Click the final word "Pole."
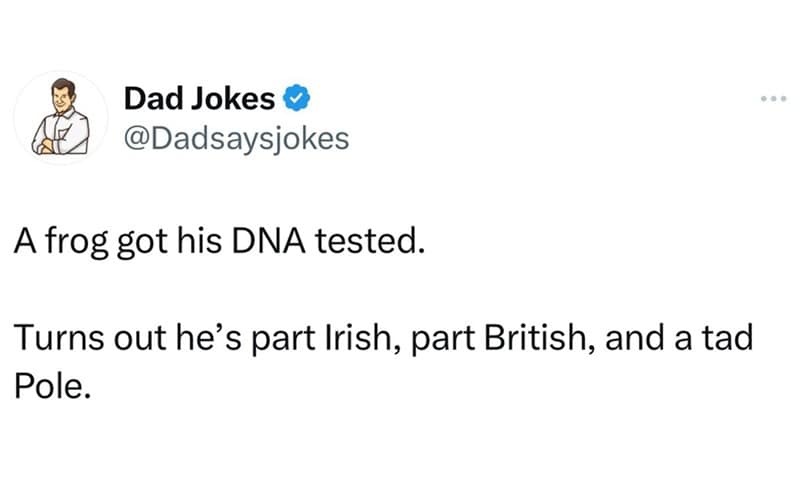The height and width of the screenshot is (481, 800). pos(53,386)
